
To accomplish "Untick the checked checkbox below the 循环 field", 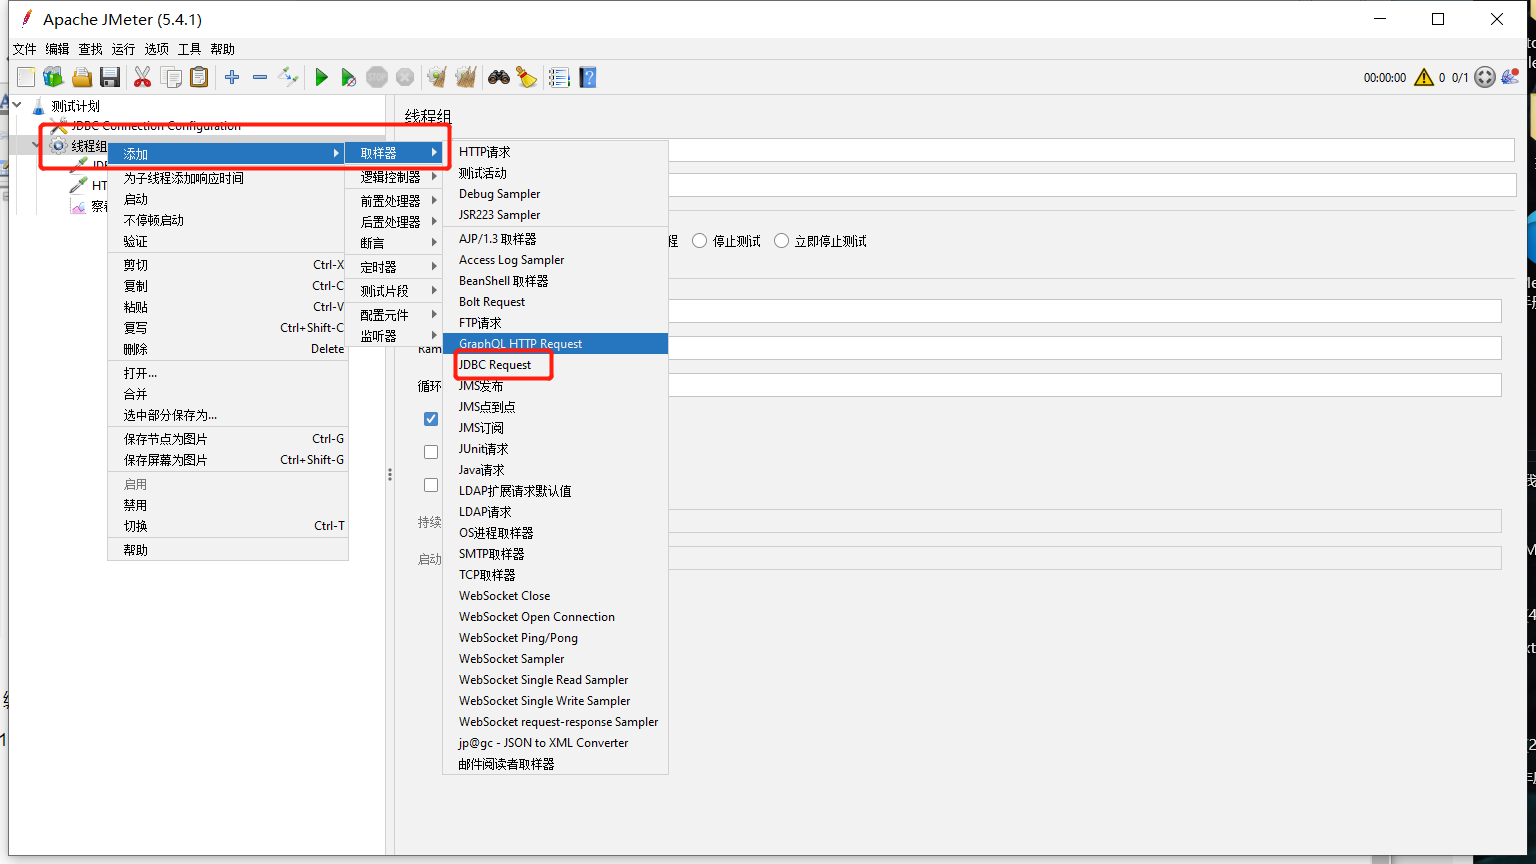I will [x=431, y=419].
